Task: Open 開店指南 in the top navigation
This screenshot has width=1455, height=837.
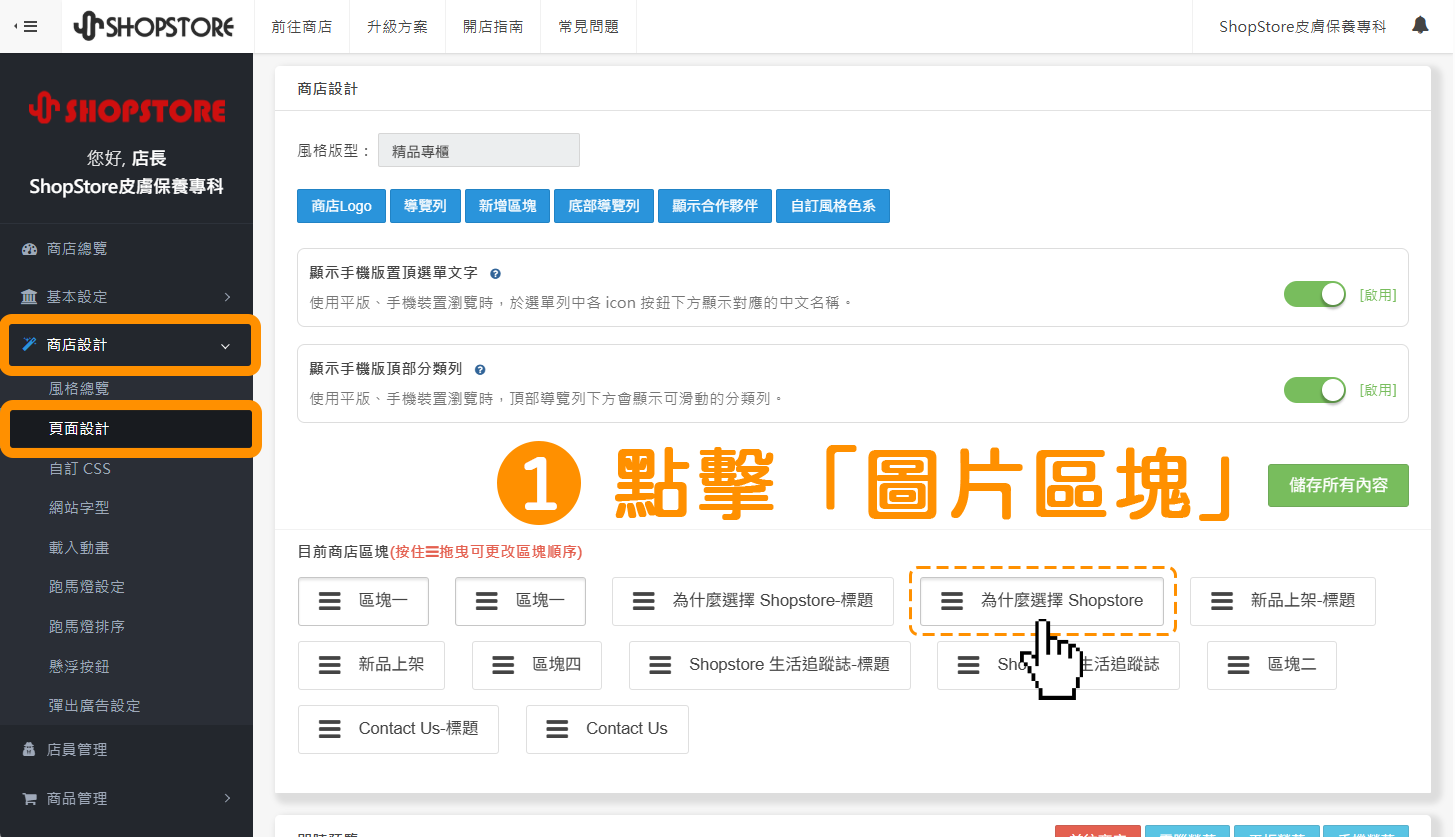Action: 492,27
